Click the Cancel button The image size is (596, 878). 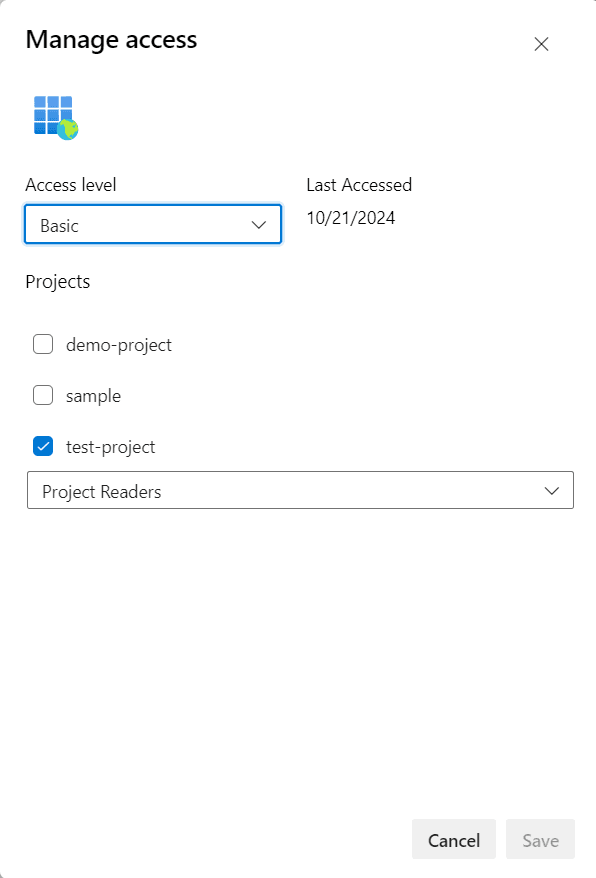tap(453, 839)
